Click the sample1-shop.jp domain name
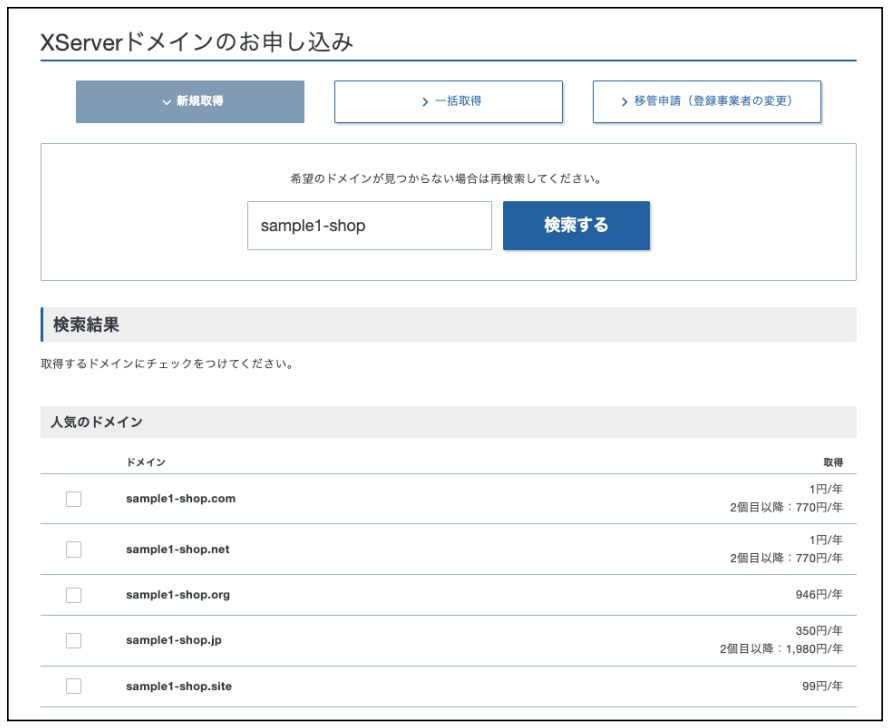 point(174,641)
